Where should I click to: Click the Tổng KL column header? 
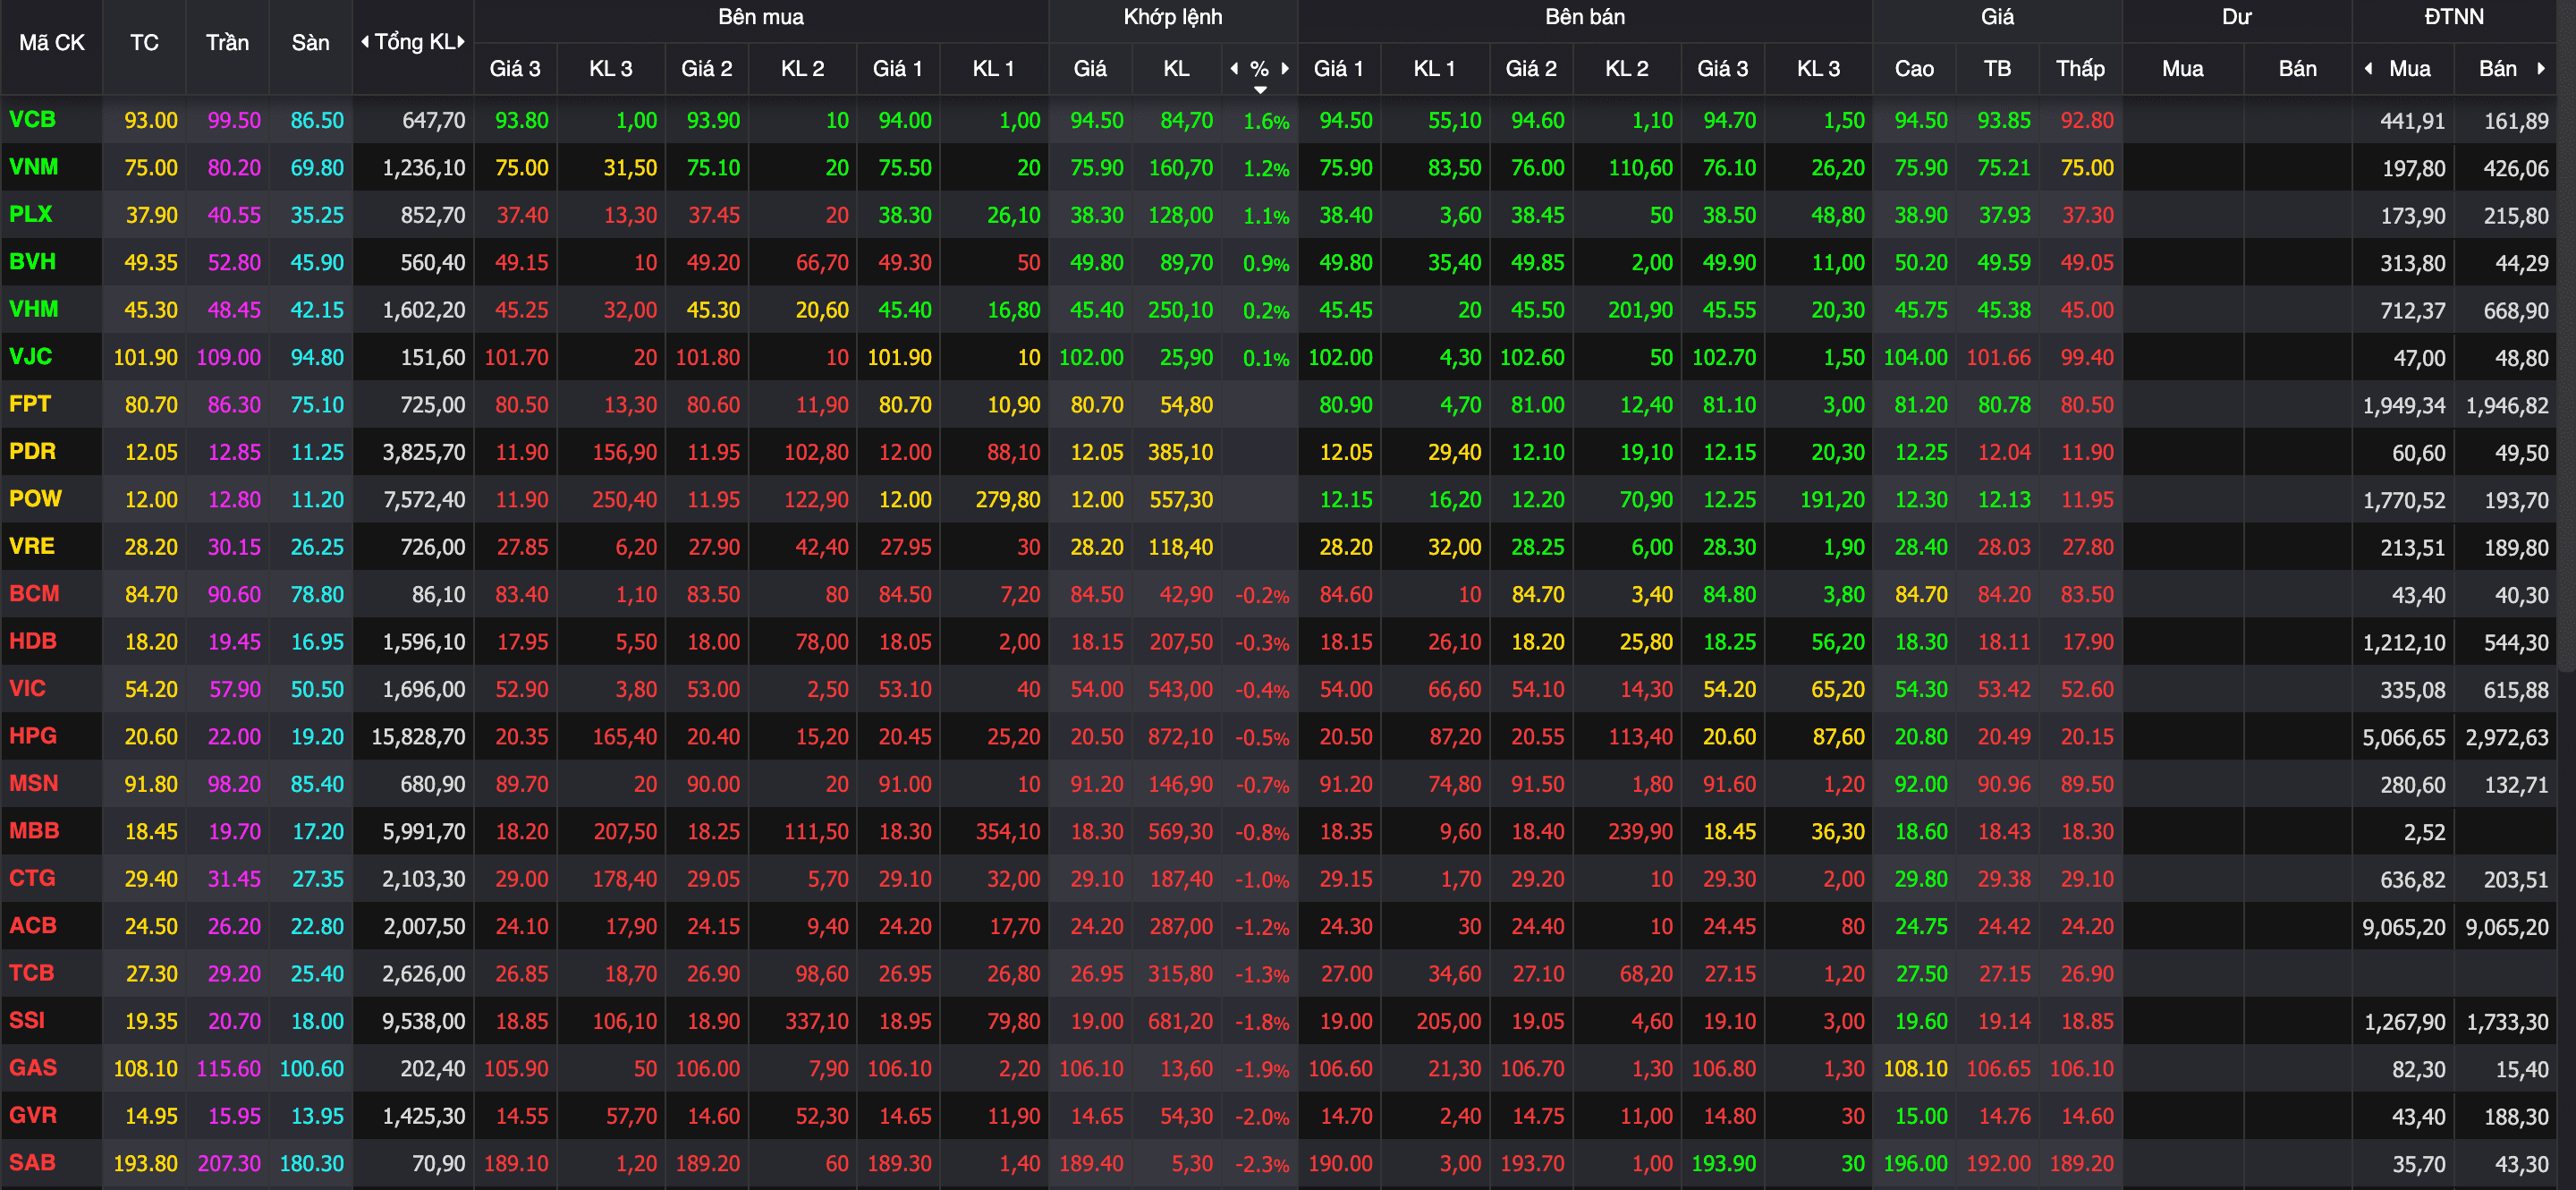pos(414,42)
